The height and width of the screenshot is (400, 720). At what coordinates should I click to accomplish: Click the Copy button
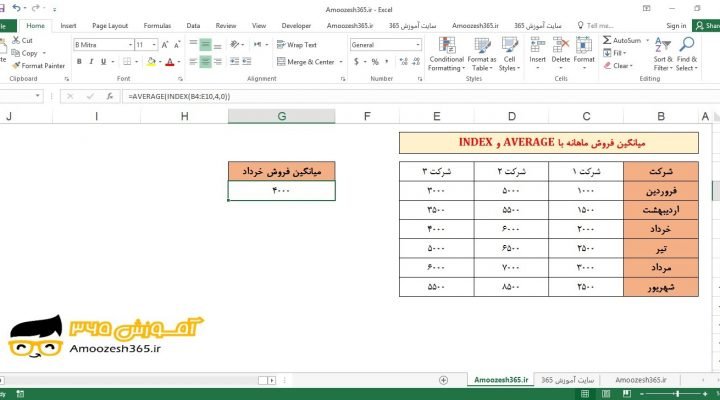pyautogui.click(x=24, y=53)
